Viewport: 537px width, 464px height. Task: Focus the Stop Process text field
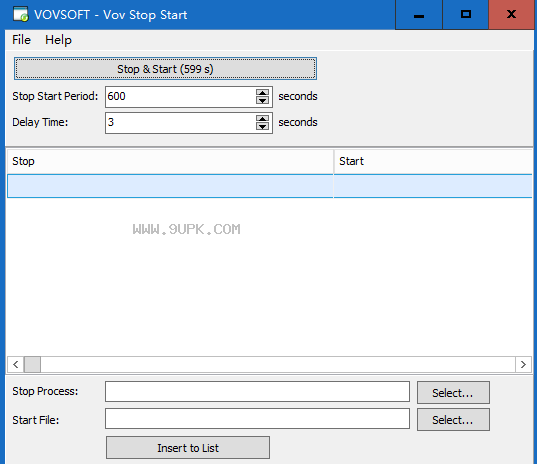[258, 391]
